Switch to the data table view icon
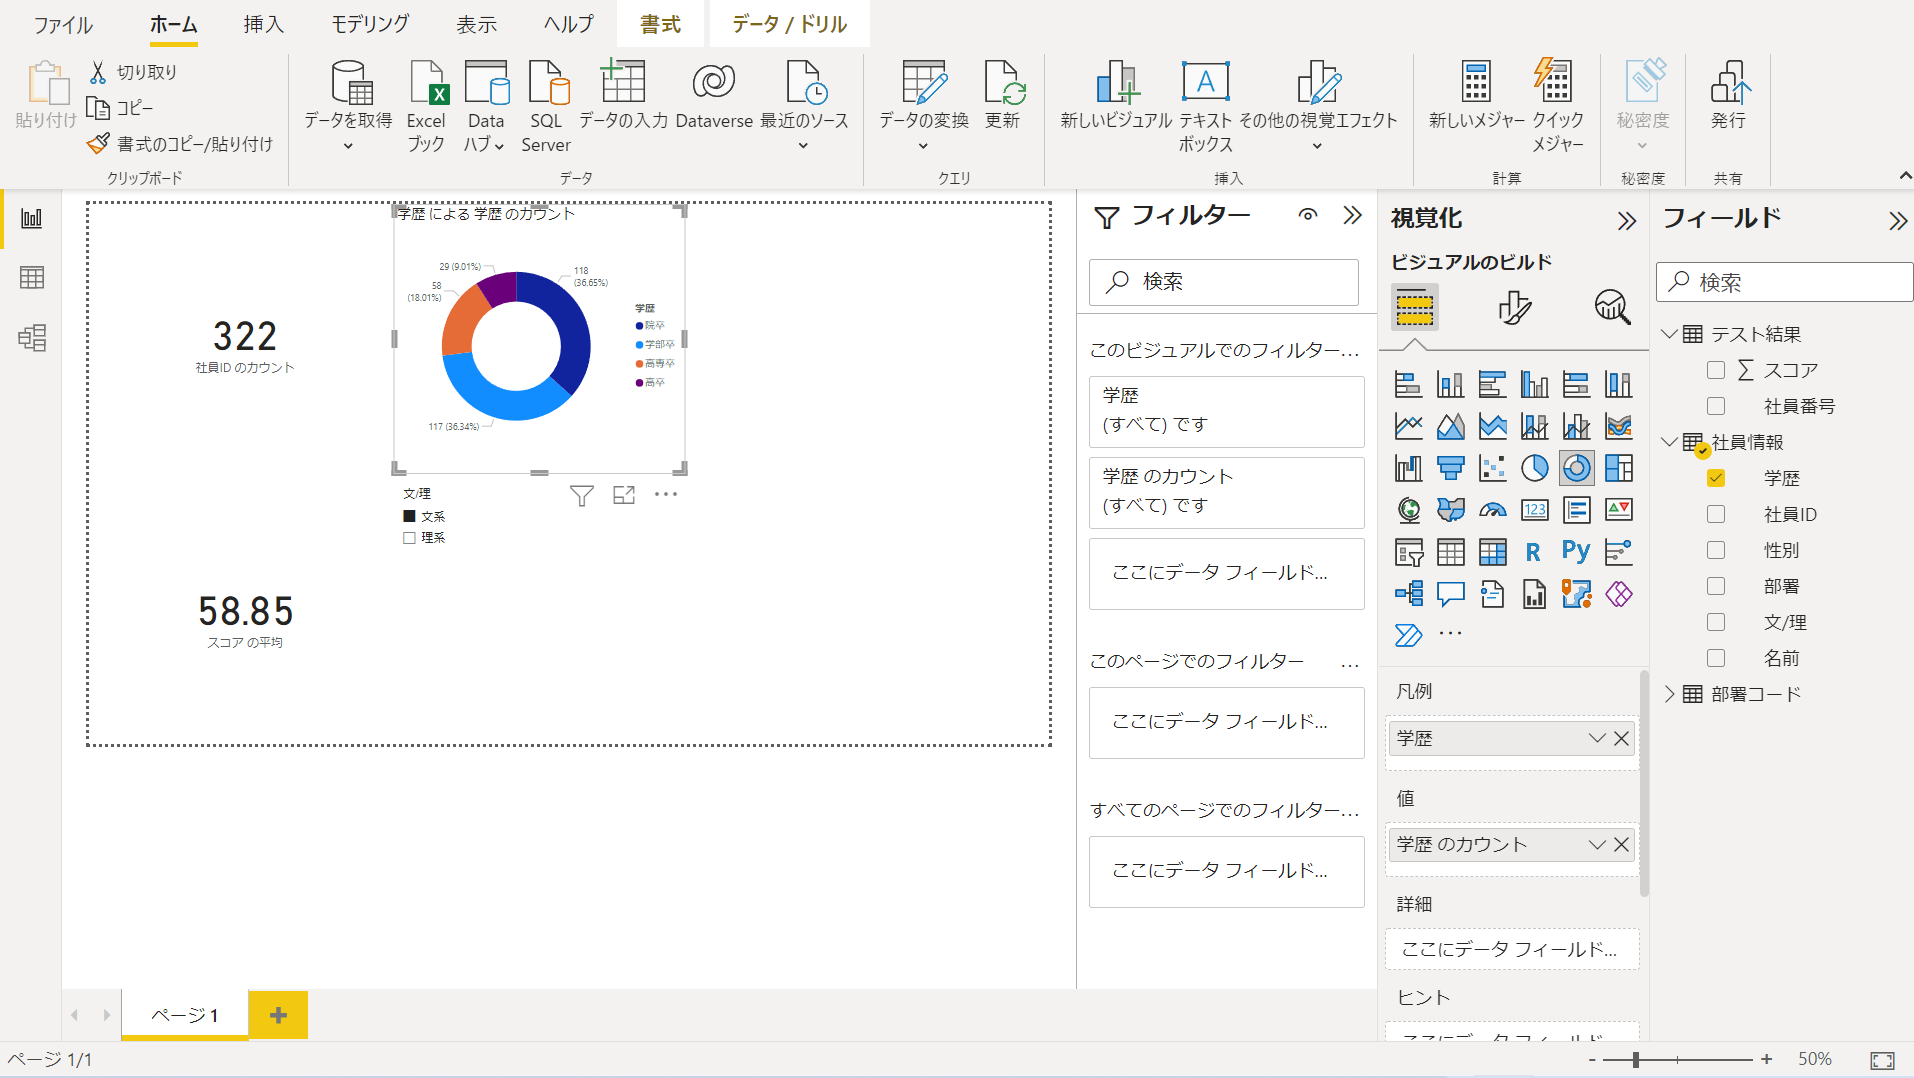The height and width of the screenshot is (1078, 1914). [32, 278]
